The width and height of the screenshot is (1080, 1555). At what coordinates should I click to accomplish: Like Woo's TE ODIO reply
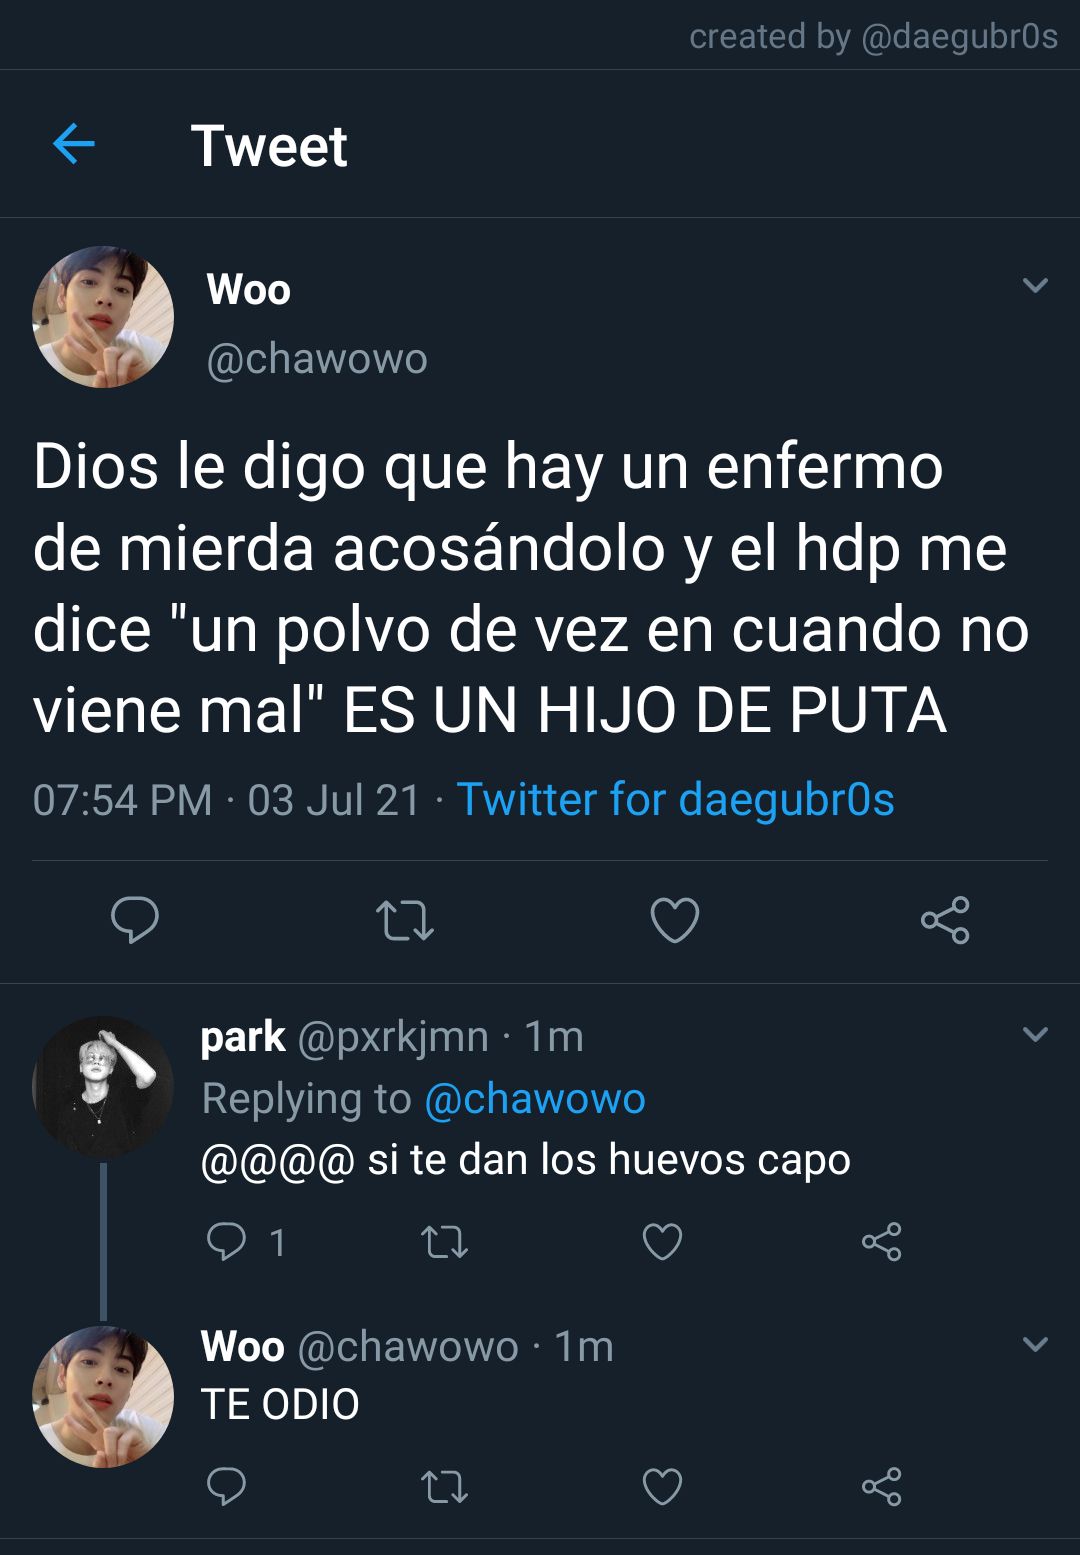point(662,1487)
